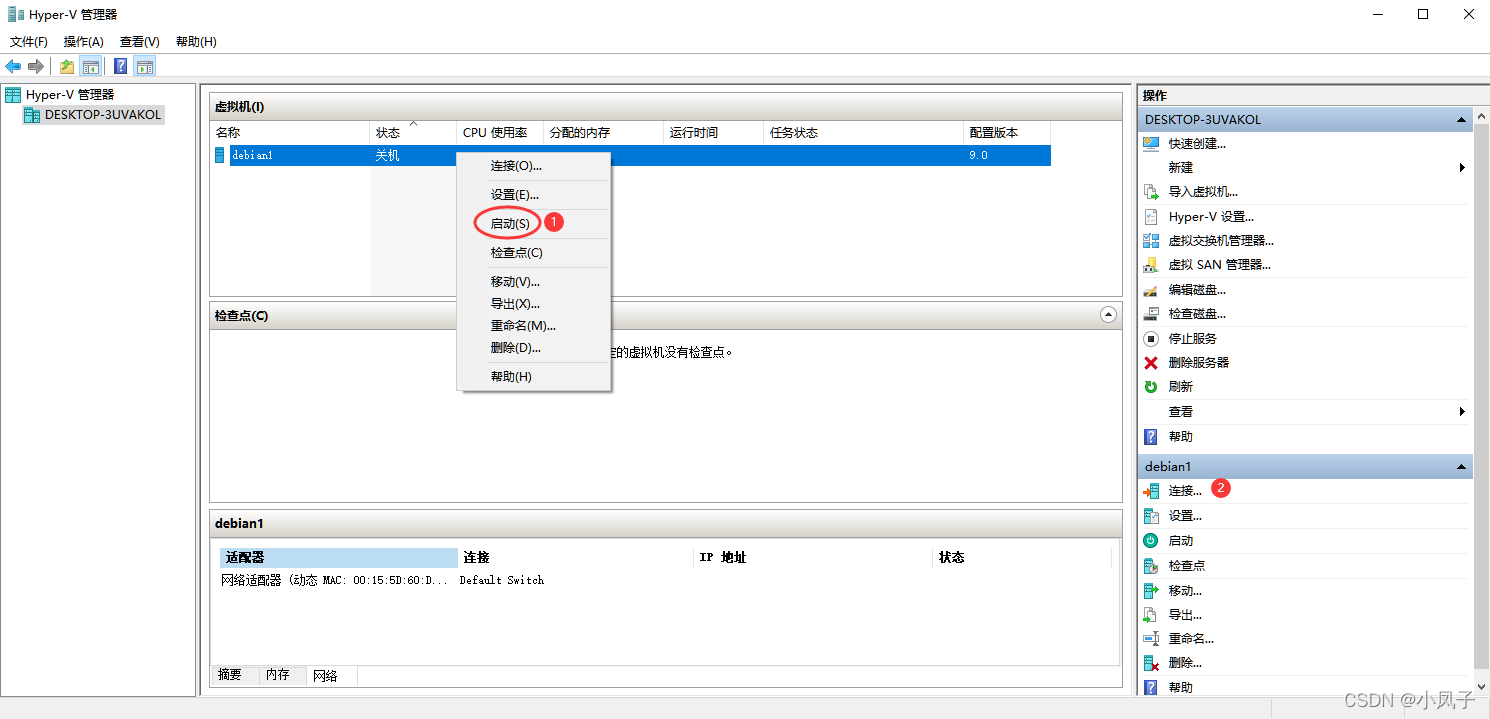Click 检查点 under debian1 actions
Screen dimensions: 1490x719
[1187, 566]
